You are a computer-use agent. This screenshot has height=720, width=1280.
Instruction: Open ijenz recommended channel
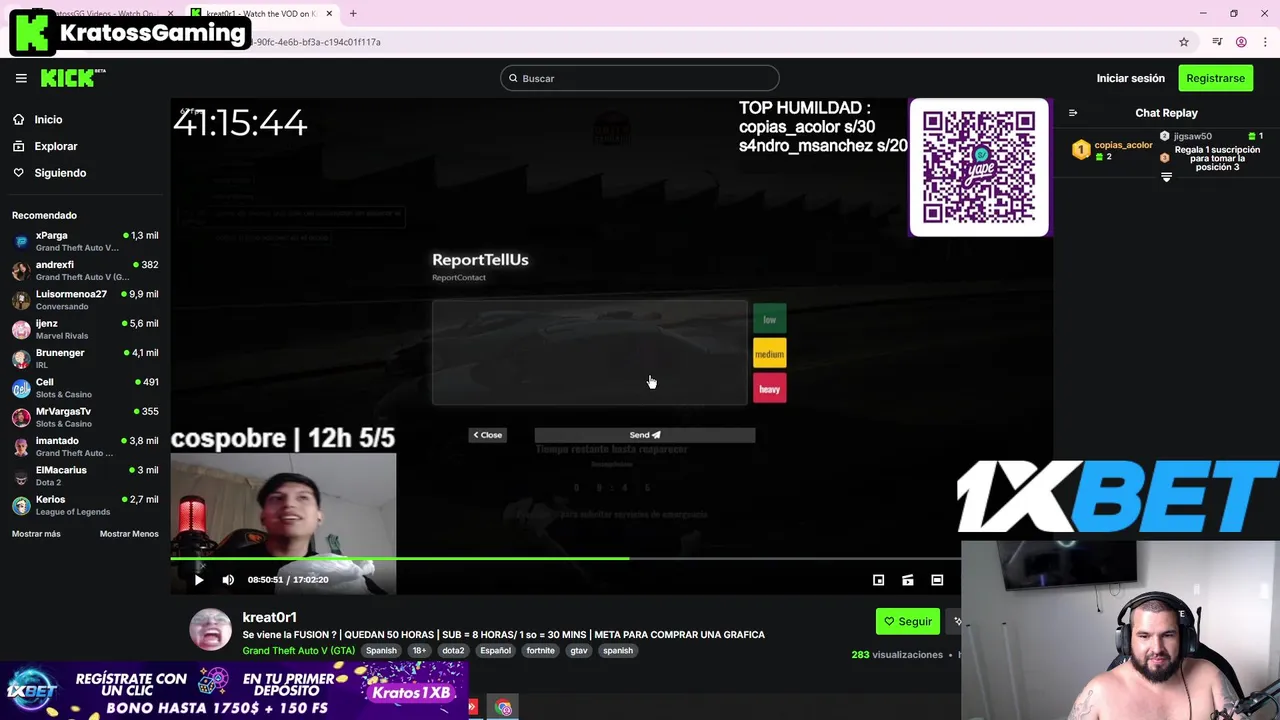click(x=85, y=329)
